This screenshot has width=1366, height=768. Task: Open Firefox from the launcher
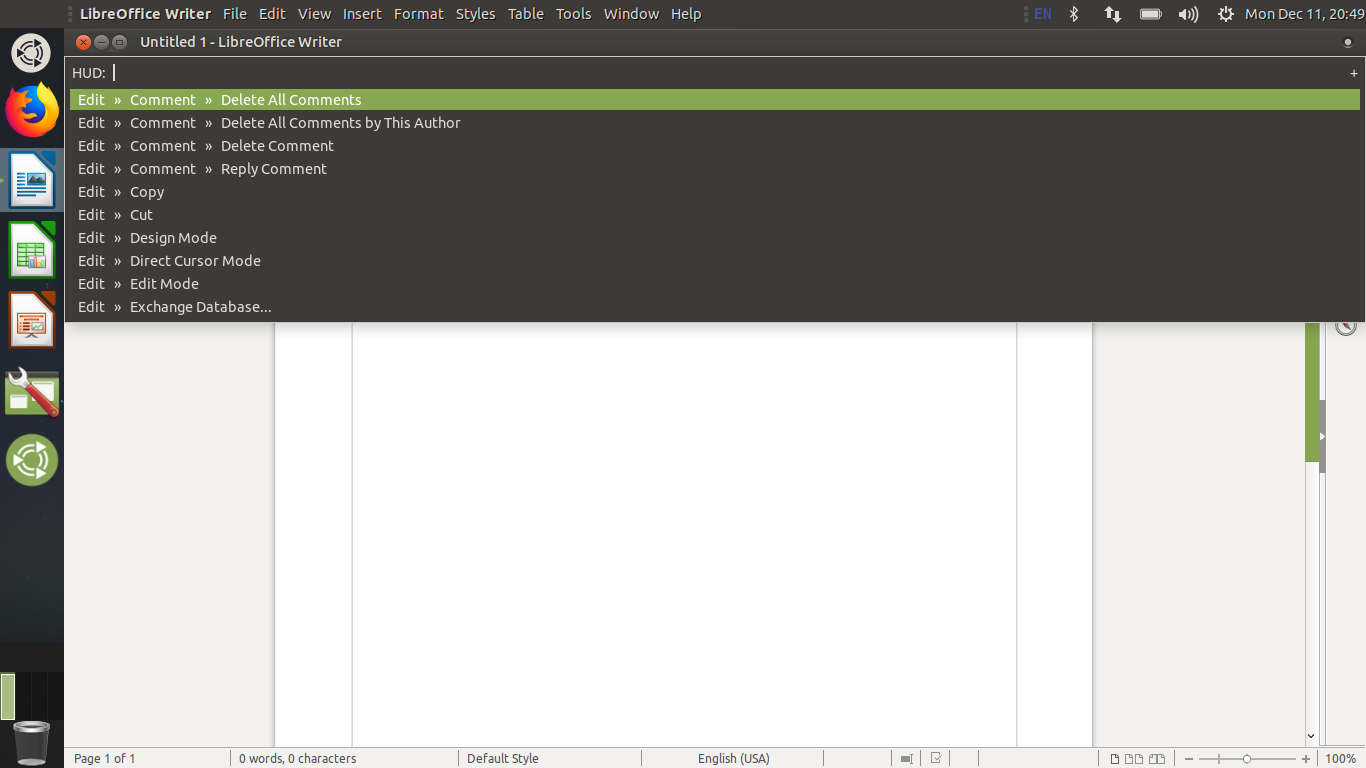[x=32, y=110]
